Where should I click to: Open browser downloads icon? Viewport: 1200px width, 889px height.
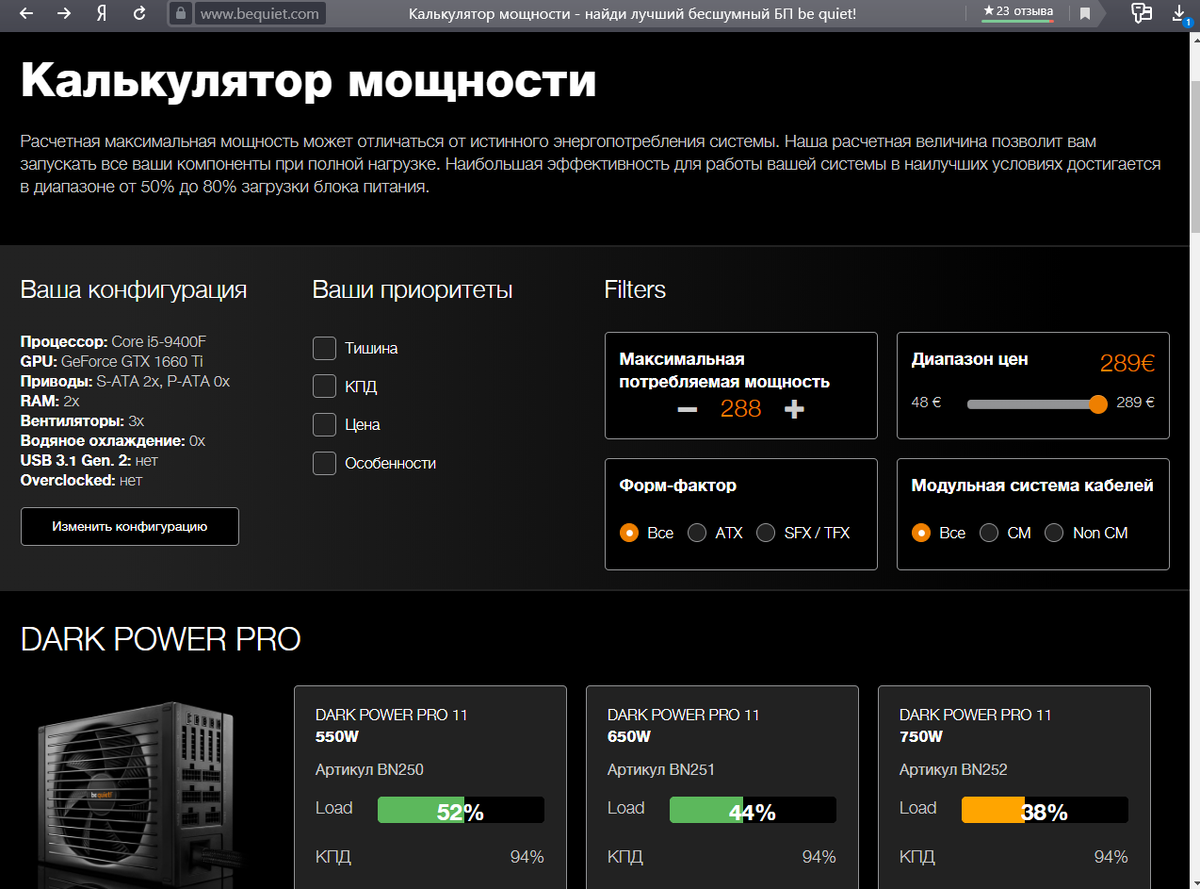click(x=1180, y=13)
